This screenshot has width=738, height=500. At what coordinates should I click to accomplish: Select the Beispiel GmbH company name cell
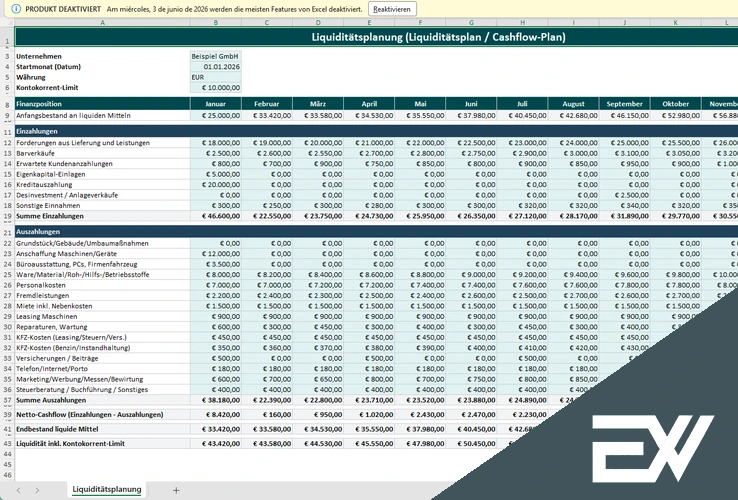coord(216,56)
